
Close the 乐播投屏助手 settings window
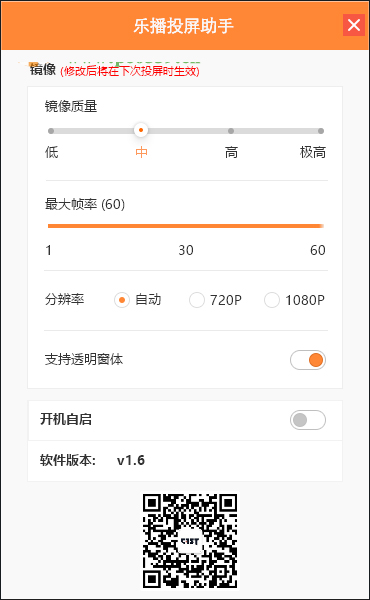354,25
